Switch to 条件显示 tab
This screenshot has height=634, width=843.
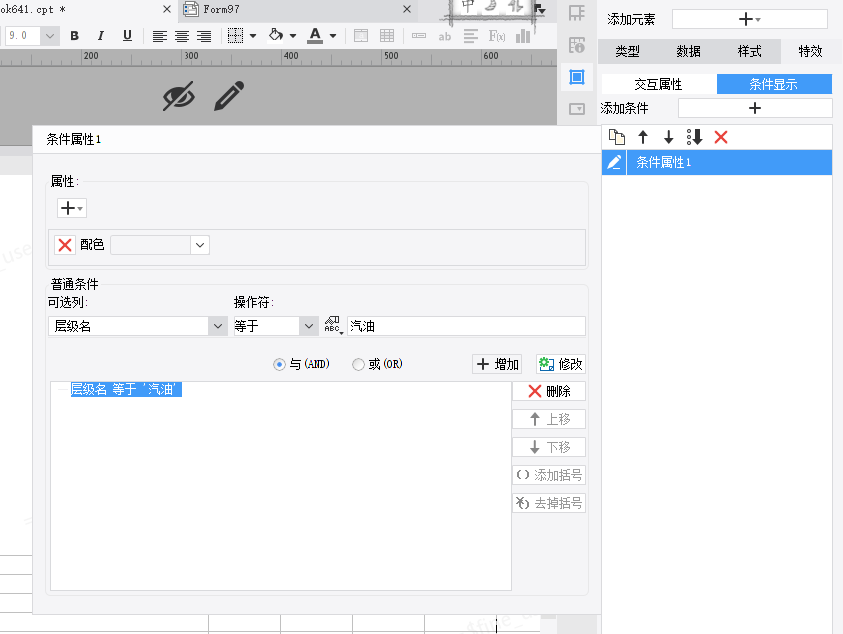774,84
